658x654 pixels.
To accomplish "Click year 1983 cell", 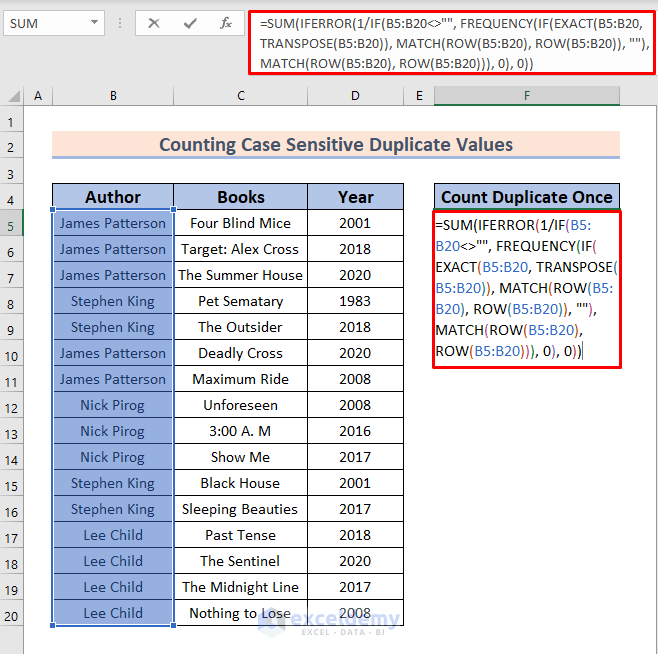I will [355, 301].
